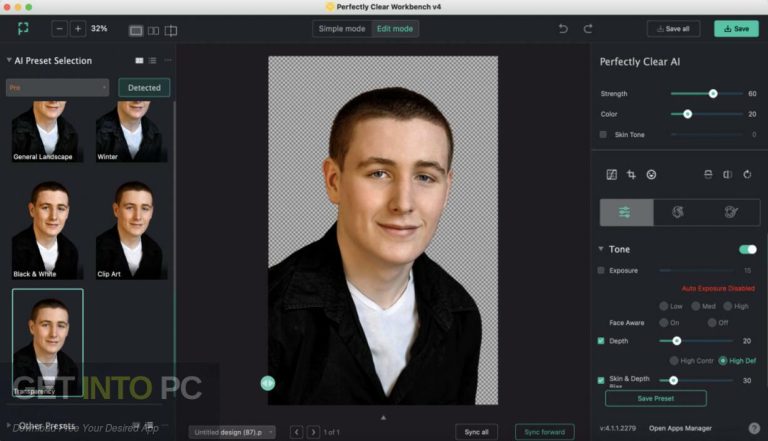Uncheck the Depth checkbox
This screenshot has width=768, height=441.
(x=602, y=341)
